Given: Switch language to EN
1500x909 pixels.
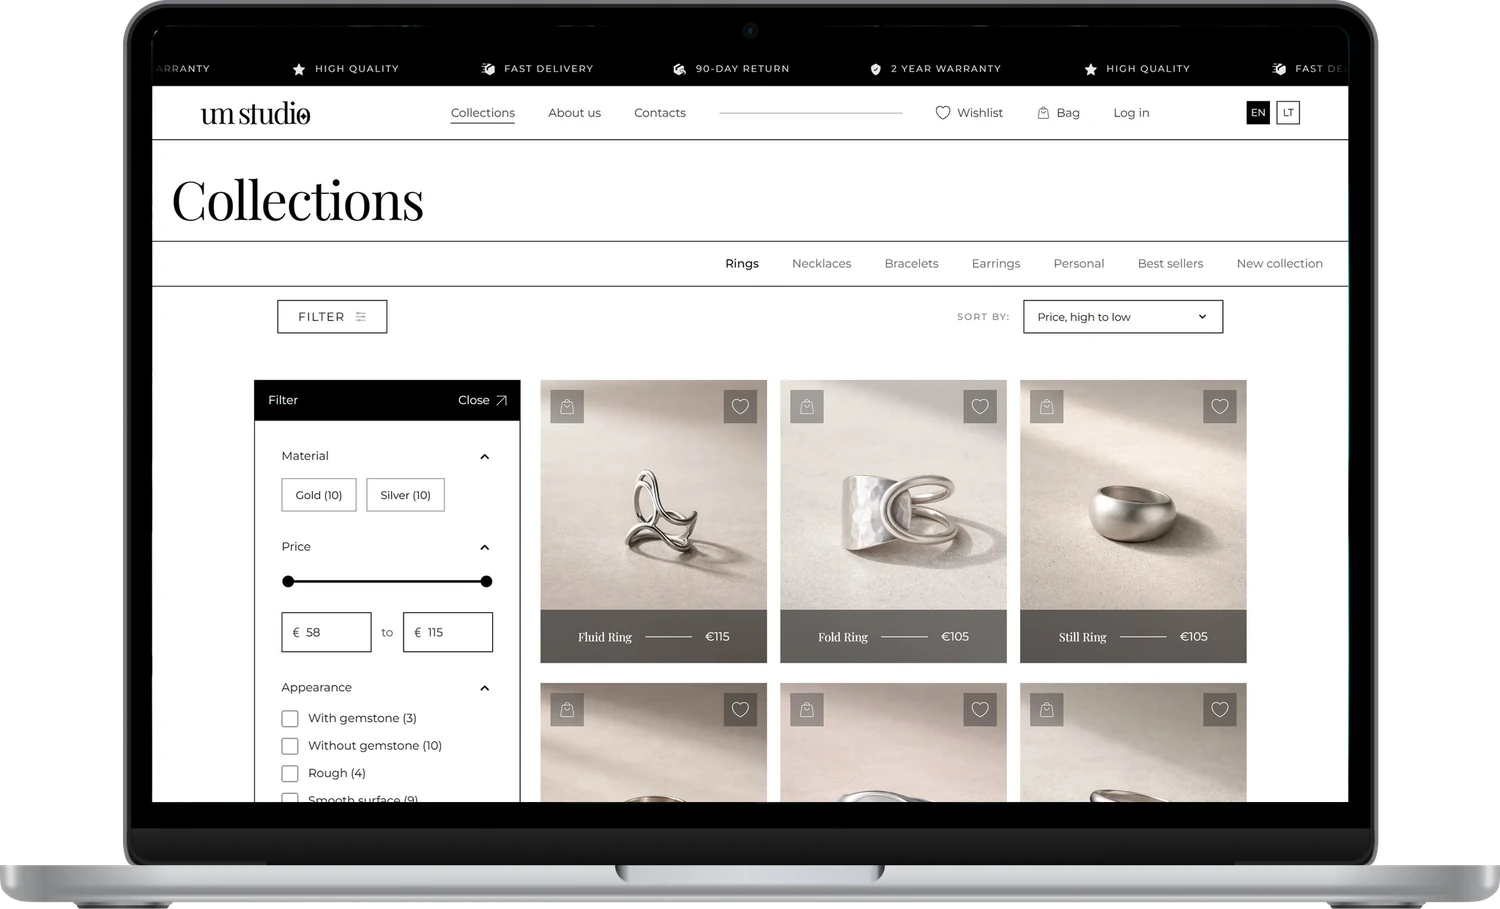Looking at the screenshot, I should tap(1258, 113).
